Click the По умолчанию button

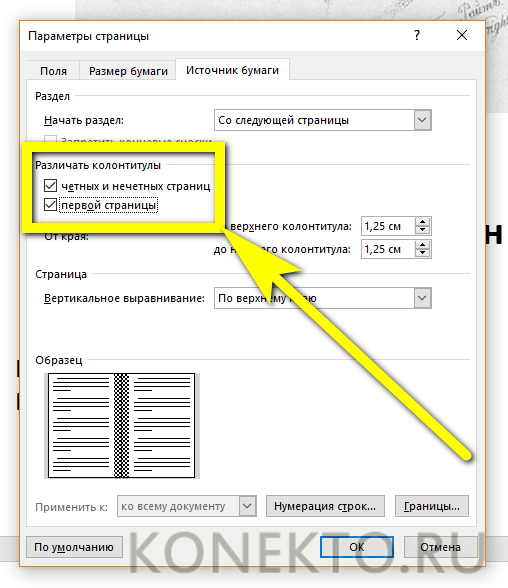click(74, 547)
